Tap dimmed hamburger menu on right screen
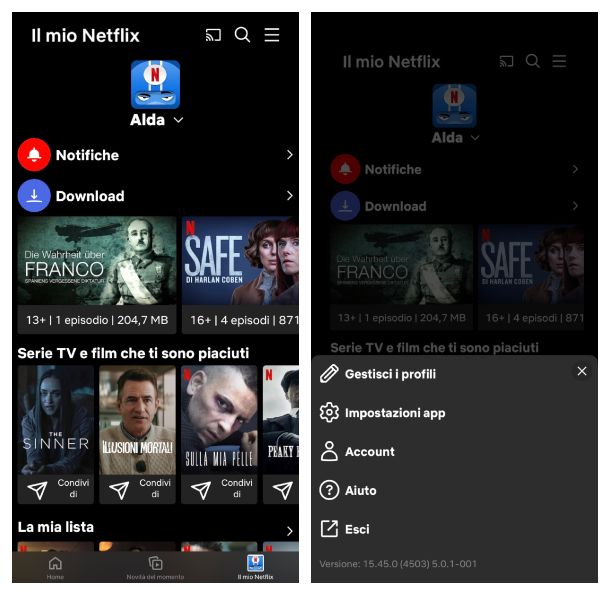 click(x=559, y=61)
